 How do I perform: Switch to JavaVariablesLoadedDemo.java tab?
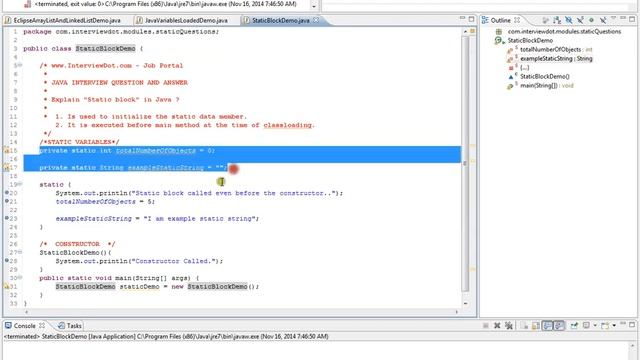[186, 20]
